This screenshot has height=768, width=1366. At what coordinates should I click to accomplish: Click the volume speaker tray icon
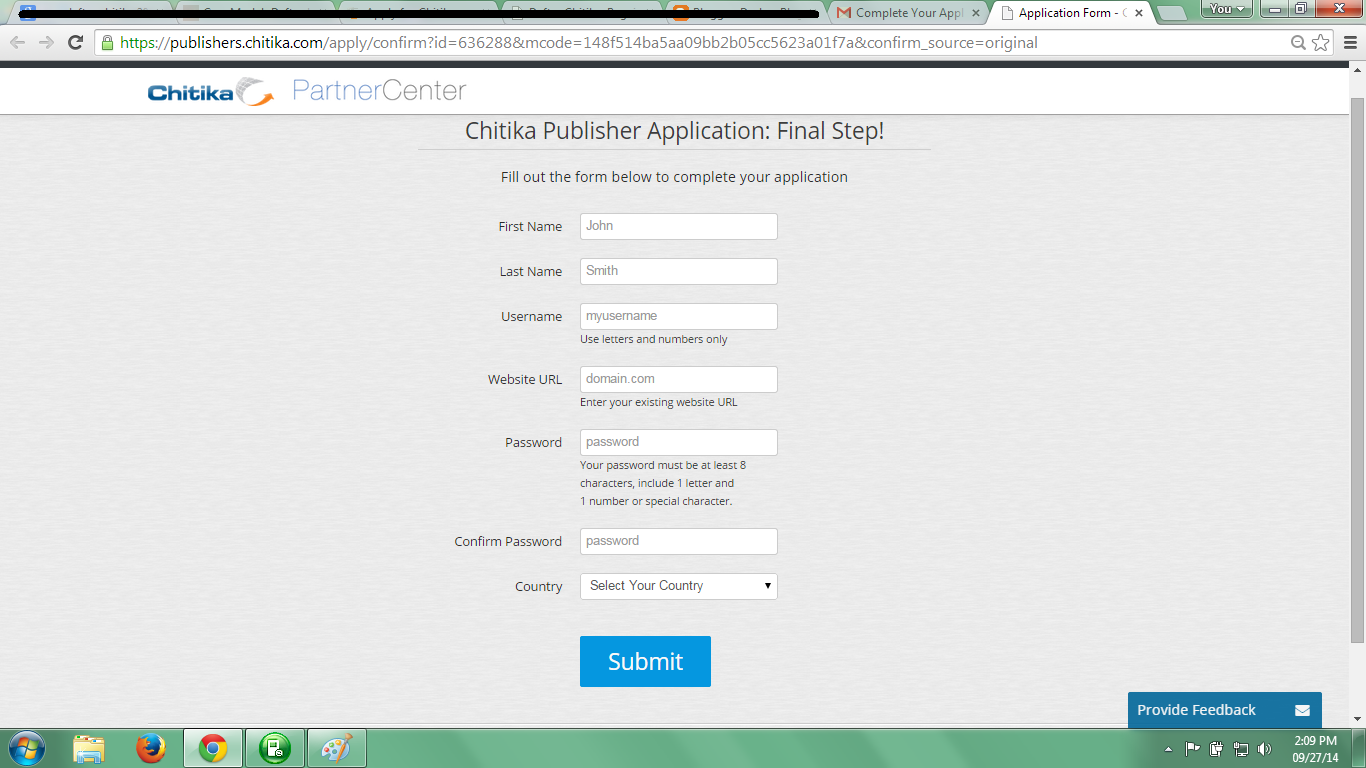(1265, 748)
